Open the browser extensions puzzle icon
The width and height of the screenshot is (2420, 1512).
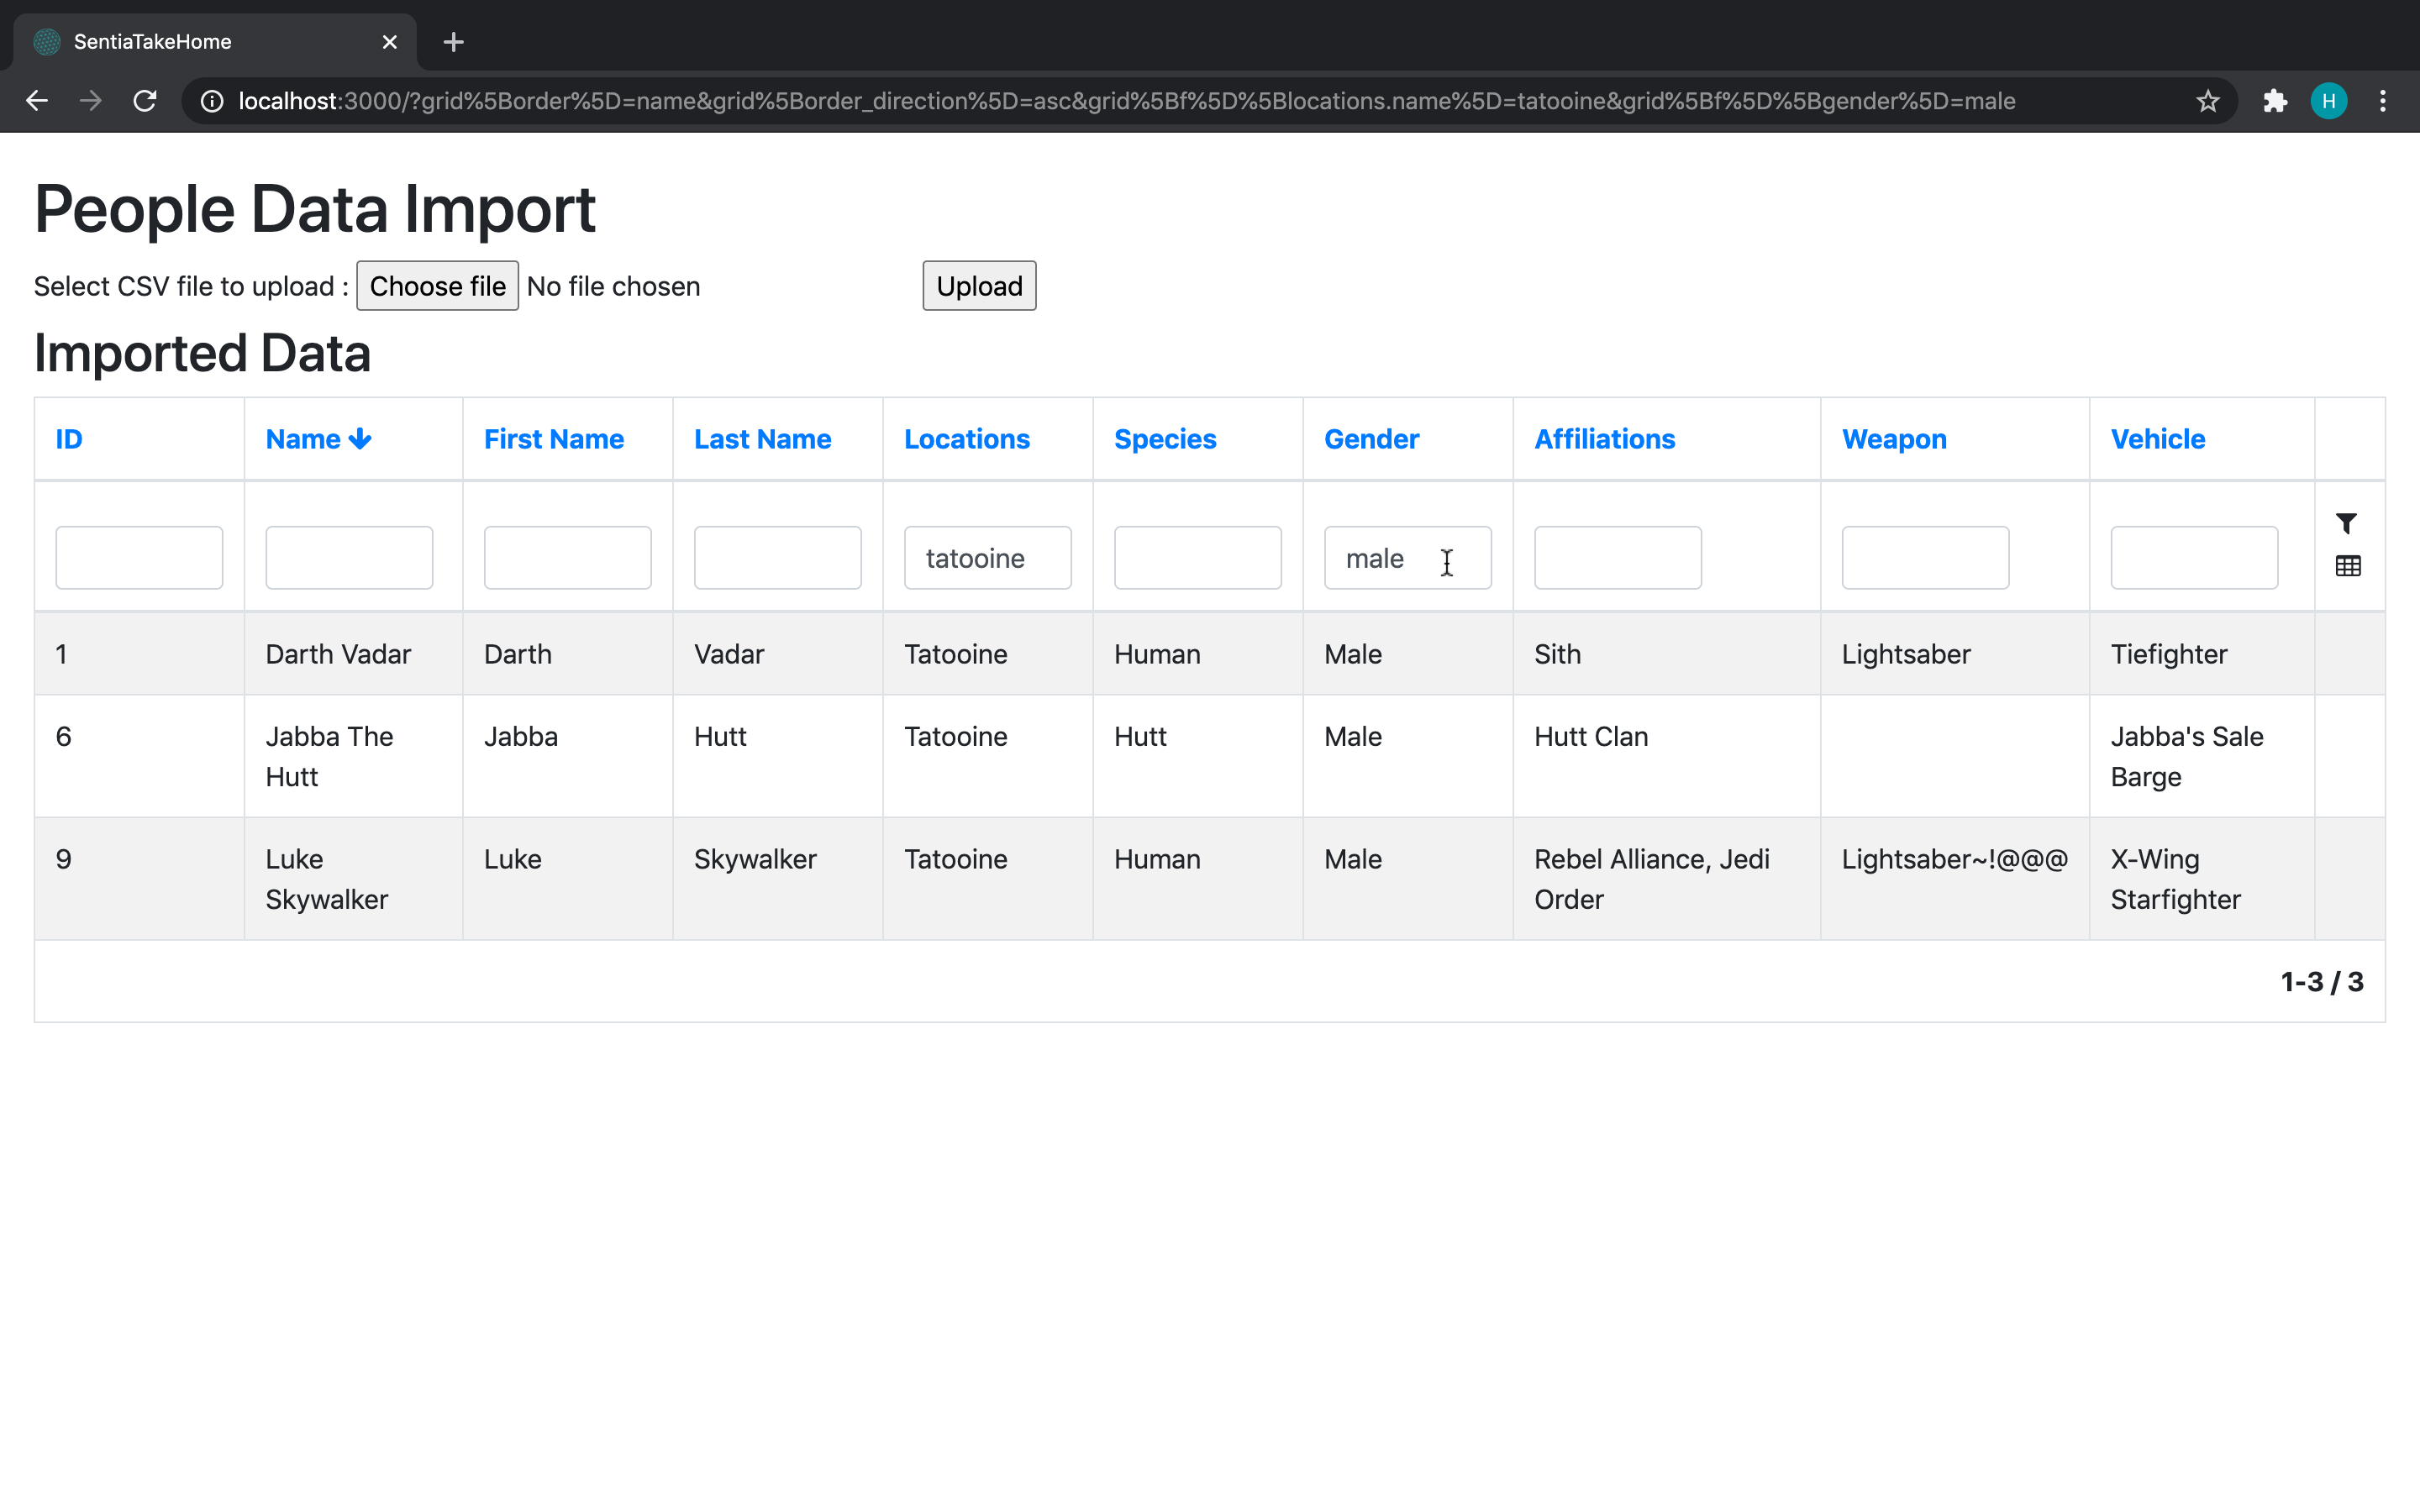pos(2275,101)
